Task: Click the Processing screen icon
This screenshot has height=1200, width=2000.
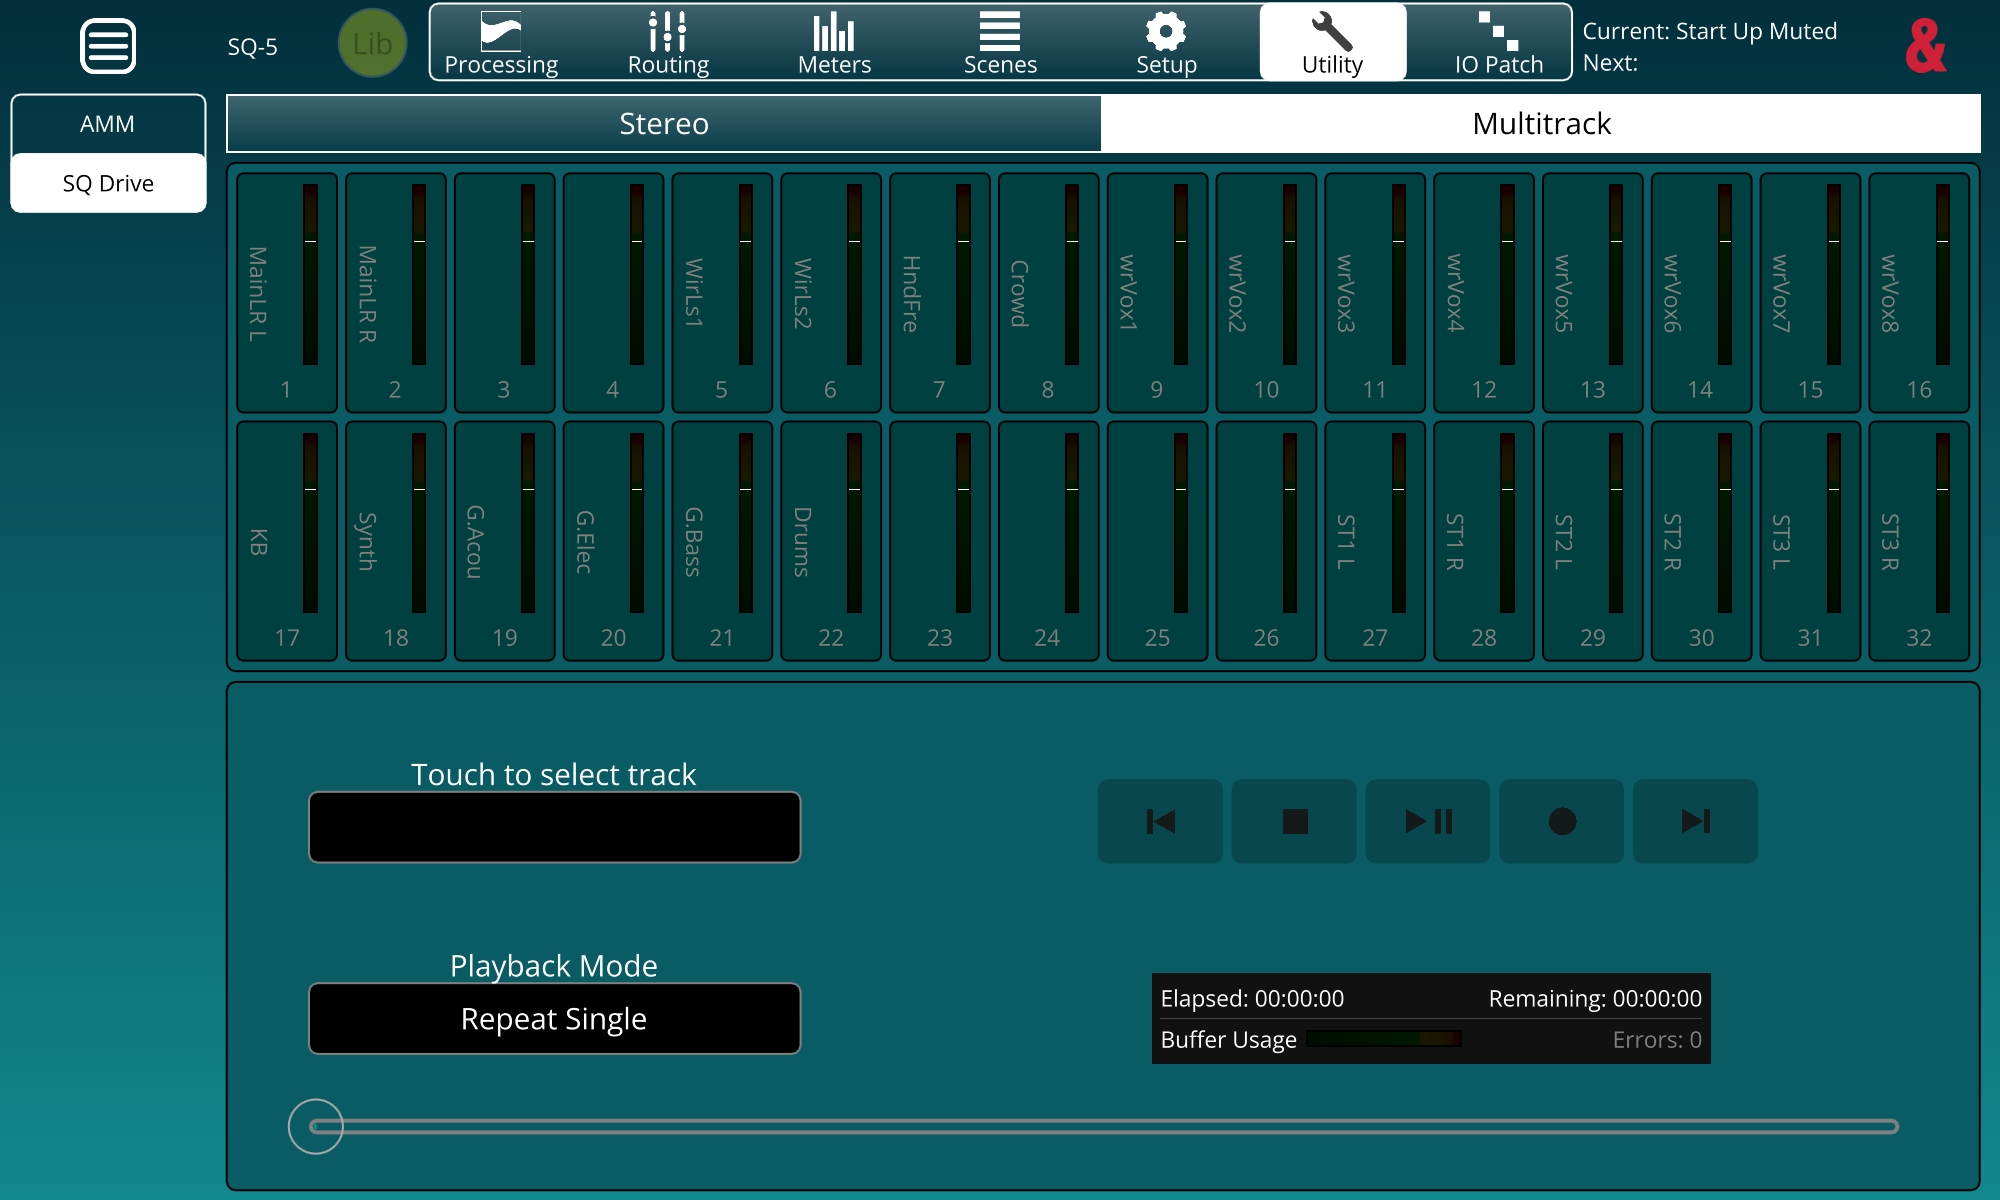Action: [x=501, y=44]
